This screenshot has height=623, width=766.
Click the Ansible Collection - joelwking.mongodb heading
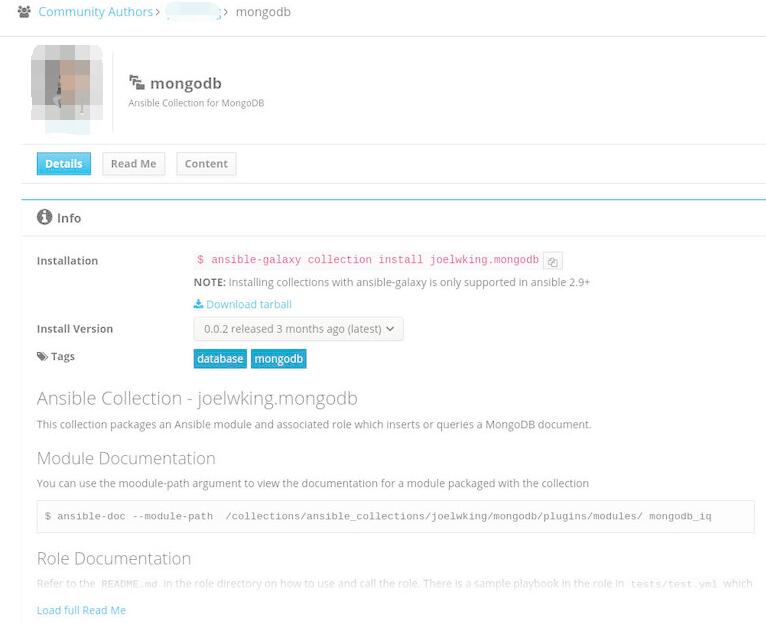(x=197, y=399)
